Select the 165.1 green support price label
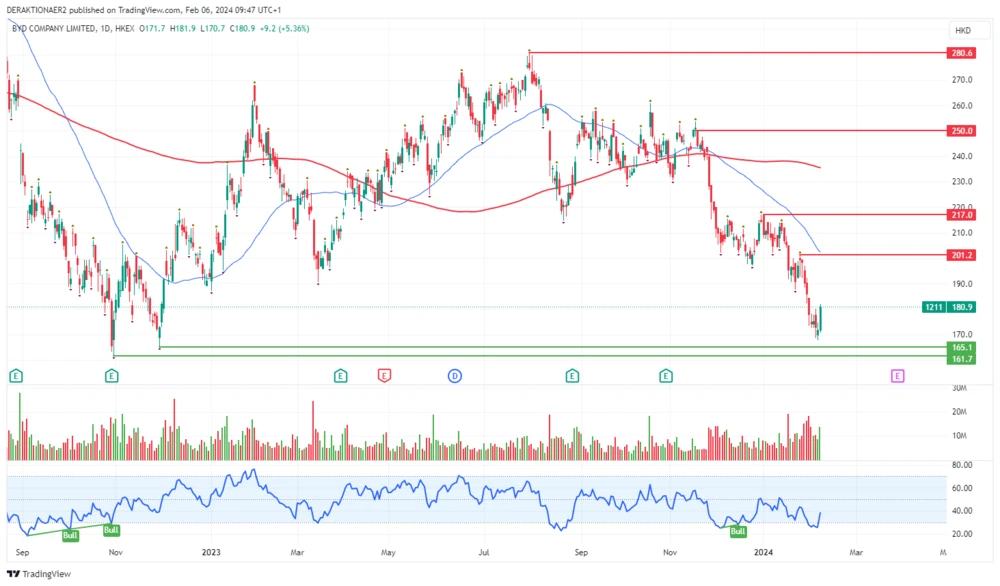This screenshot has height=586, width=1000. coord(962,347)
